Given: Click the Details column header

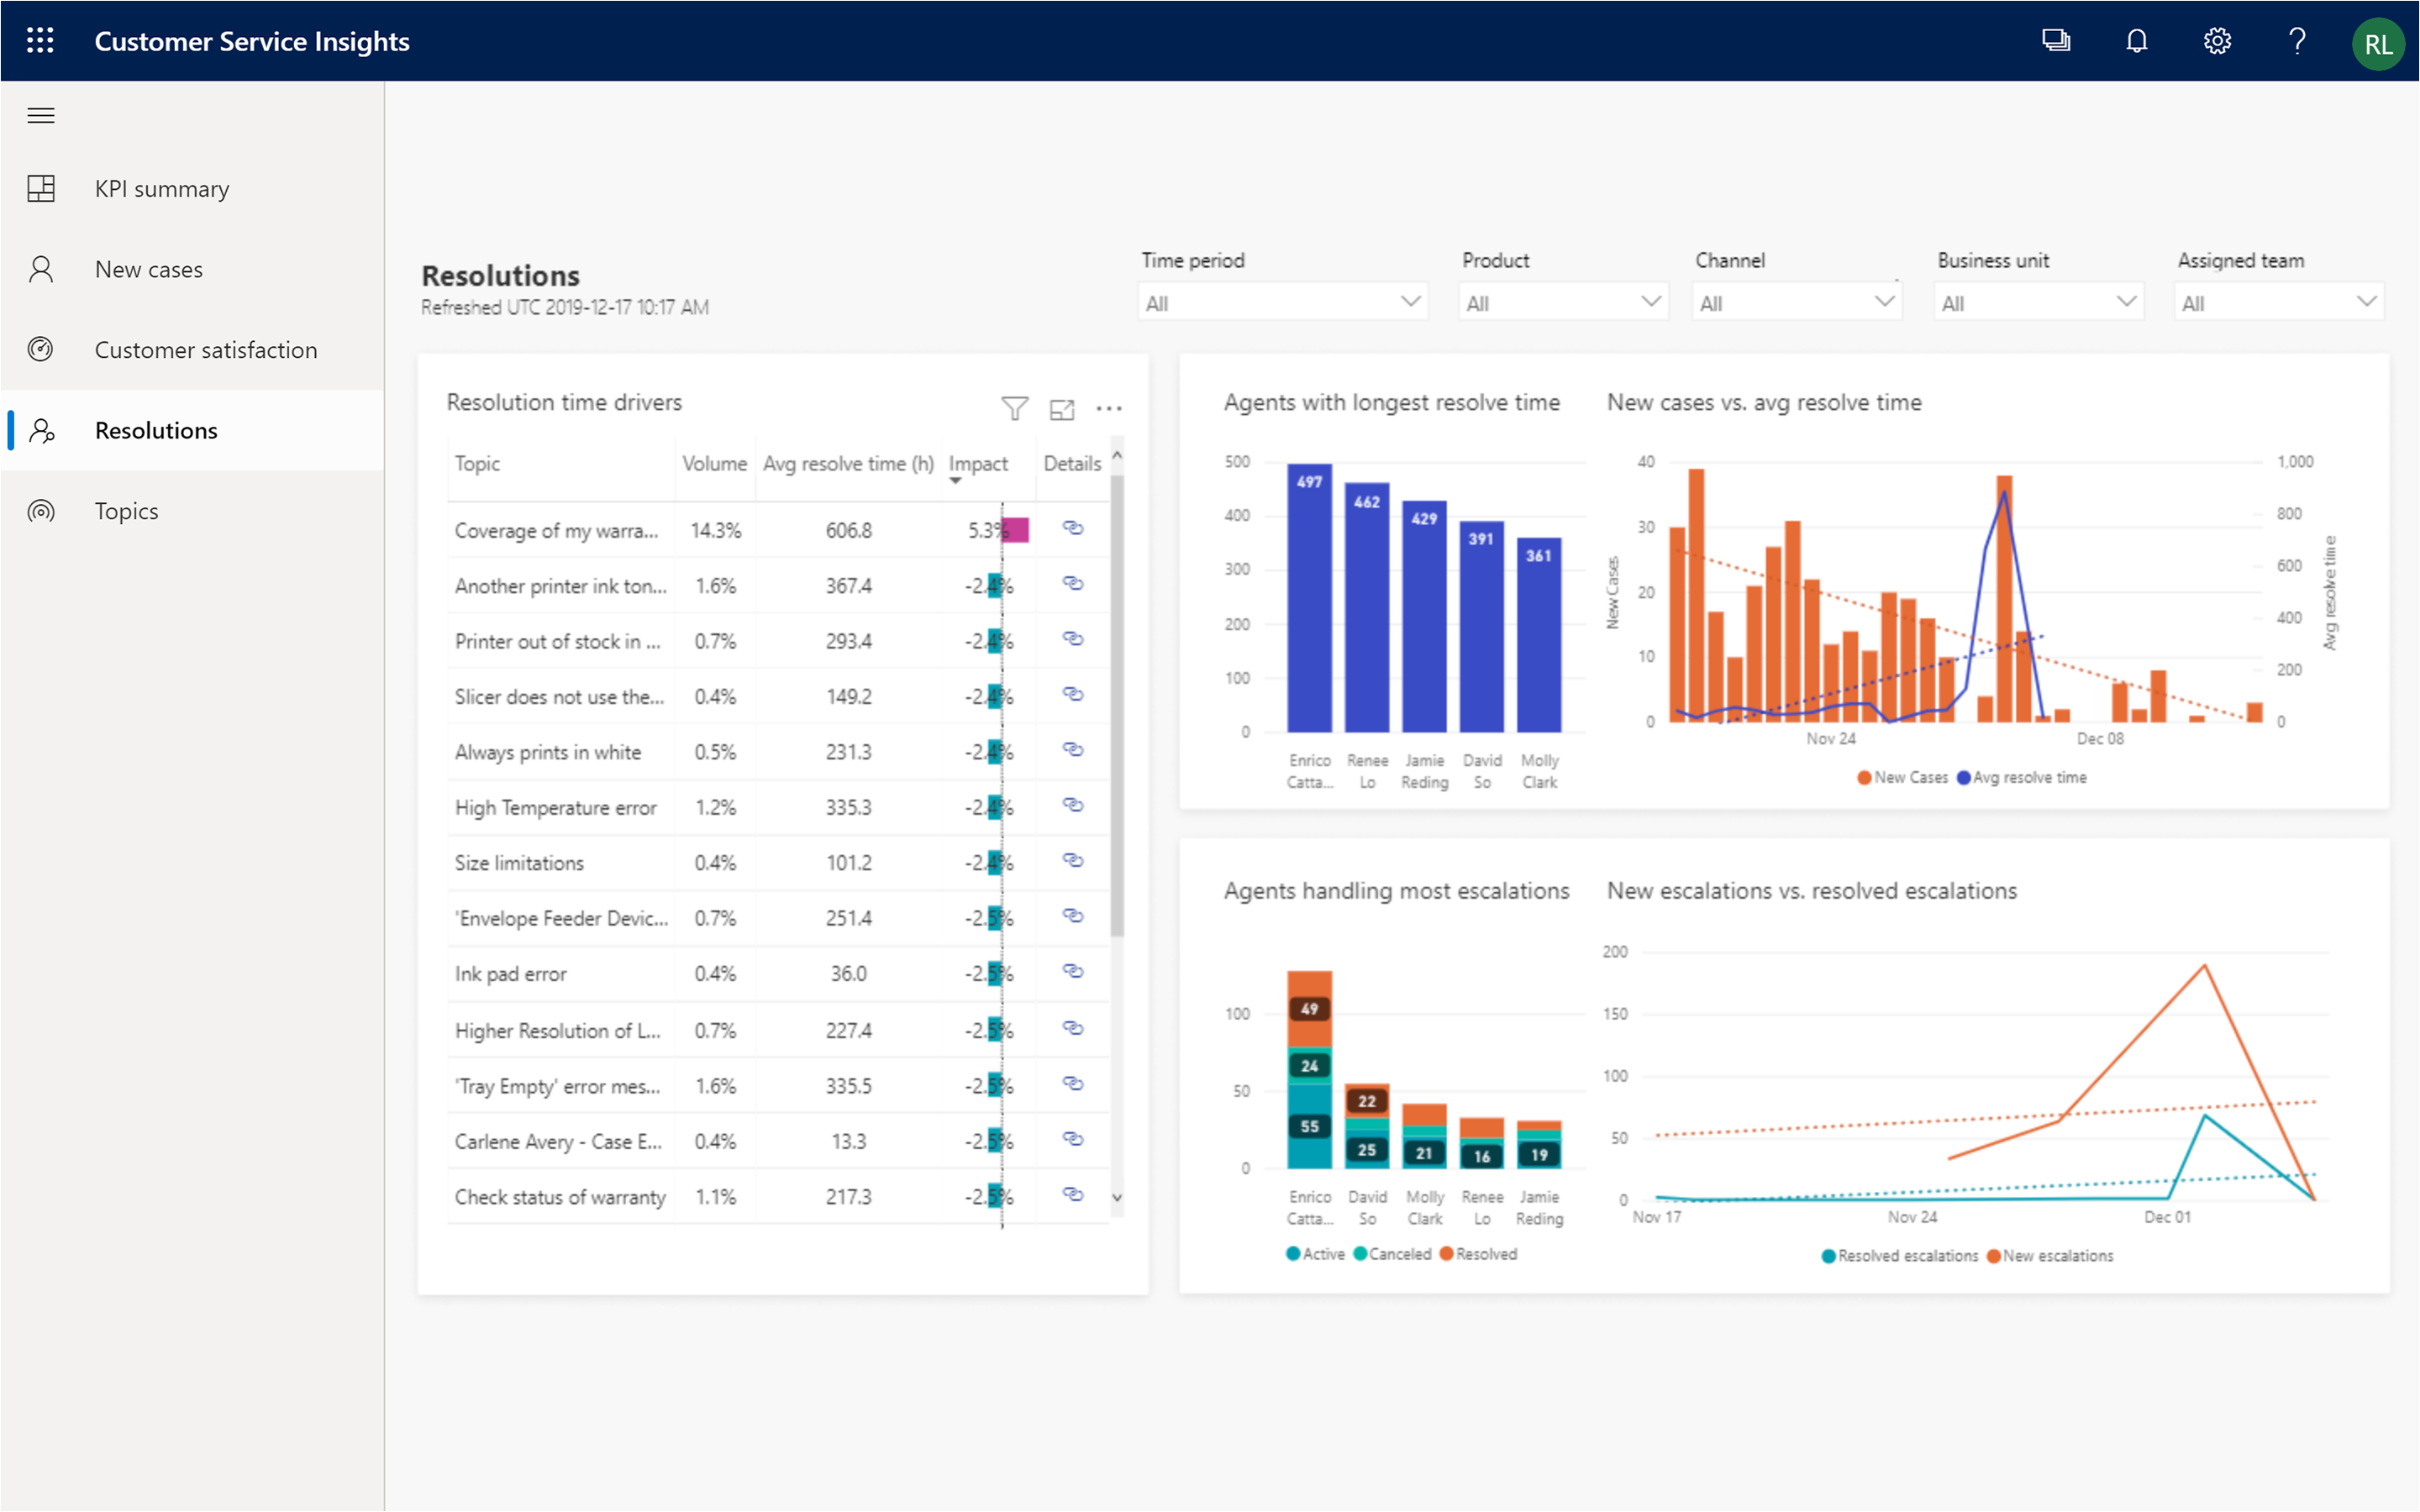Looking at the screenshot, I should tap(1072, 463).
